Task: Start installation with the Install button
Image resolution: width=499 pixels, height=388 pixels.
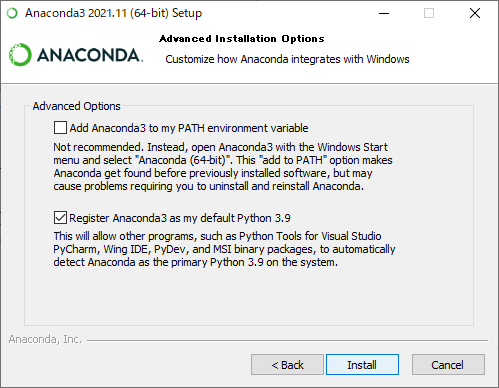Action: click(x=362, y=365)
